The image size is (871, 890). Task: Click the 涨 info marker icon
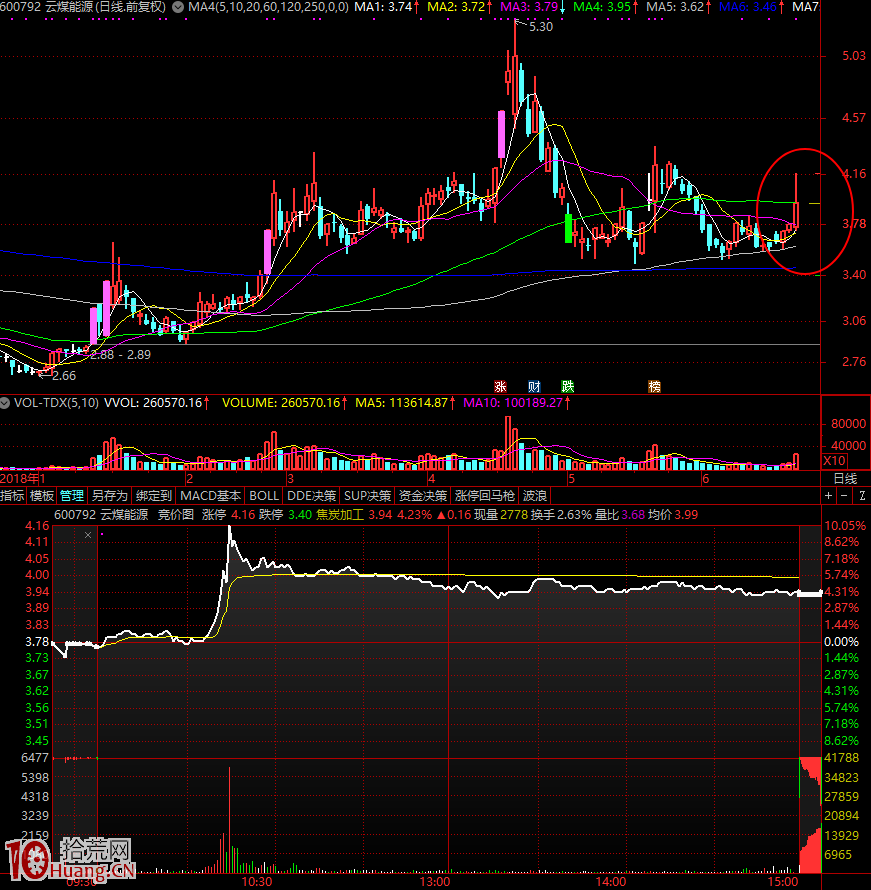point(500,387)
